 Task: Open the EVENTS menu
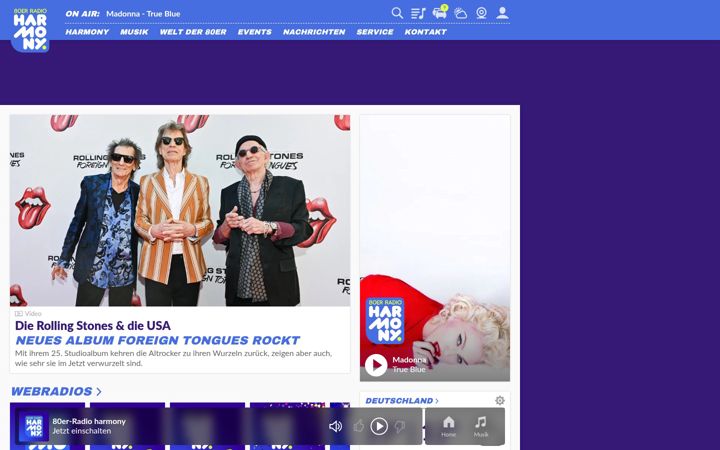click(x=254, y=32)
